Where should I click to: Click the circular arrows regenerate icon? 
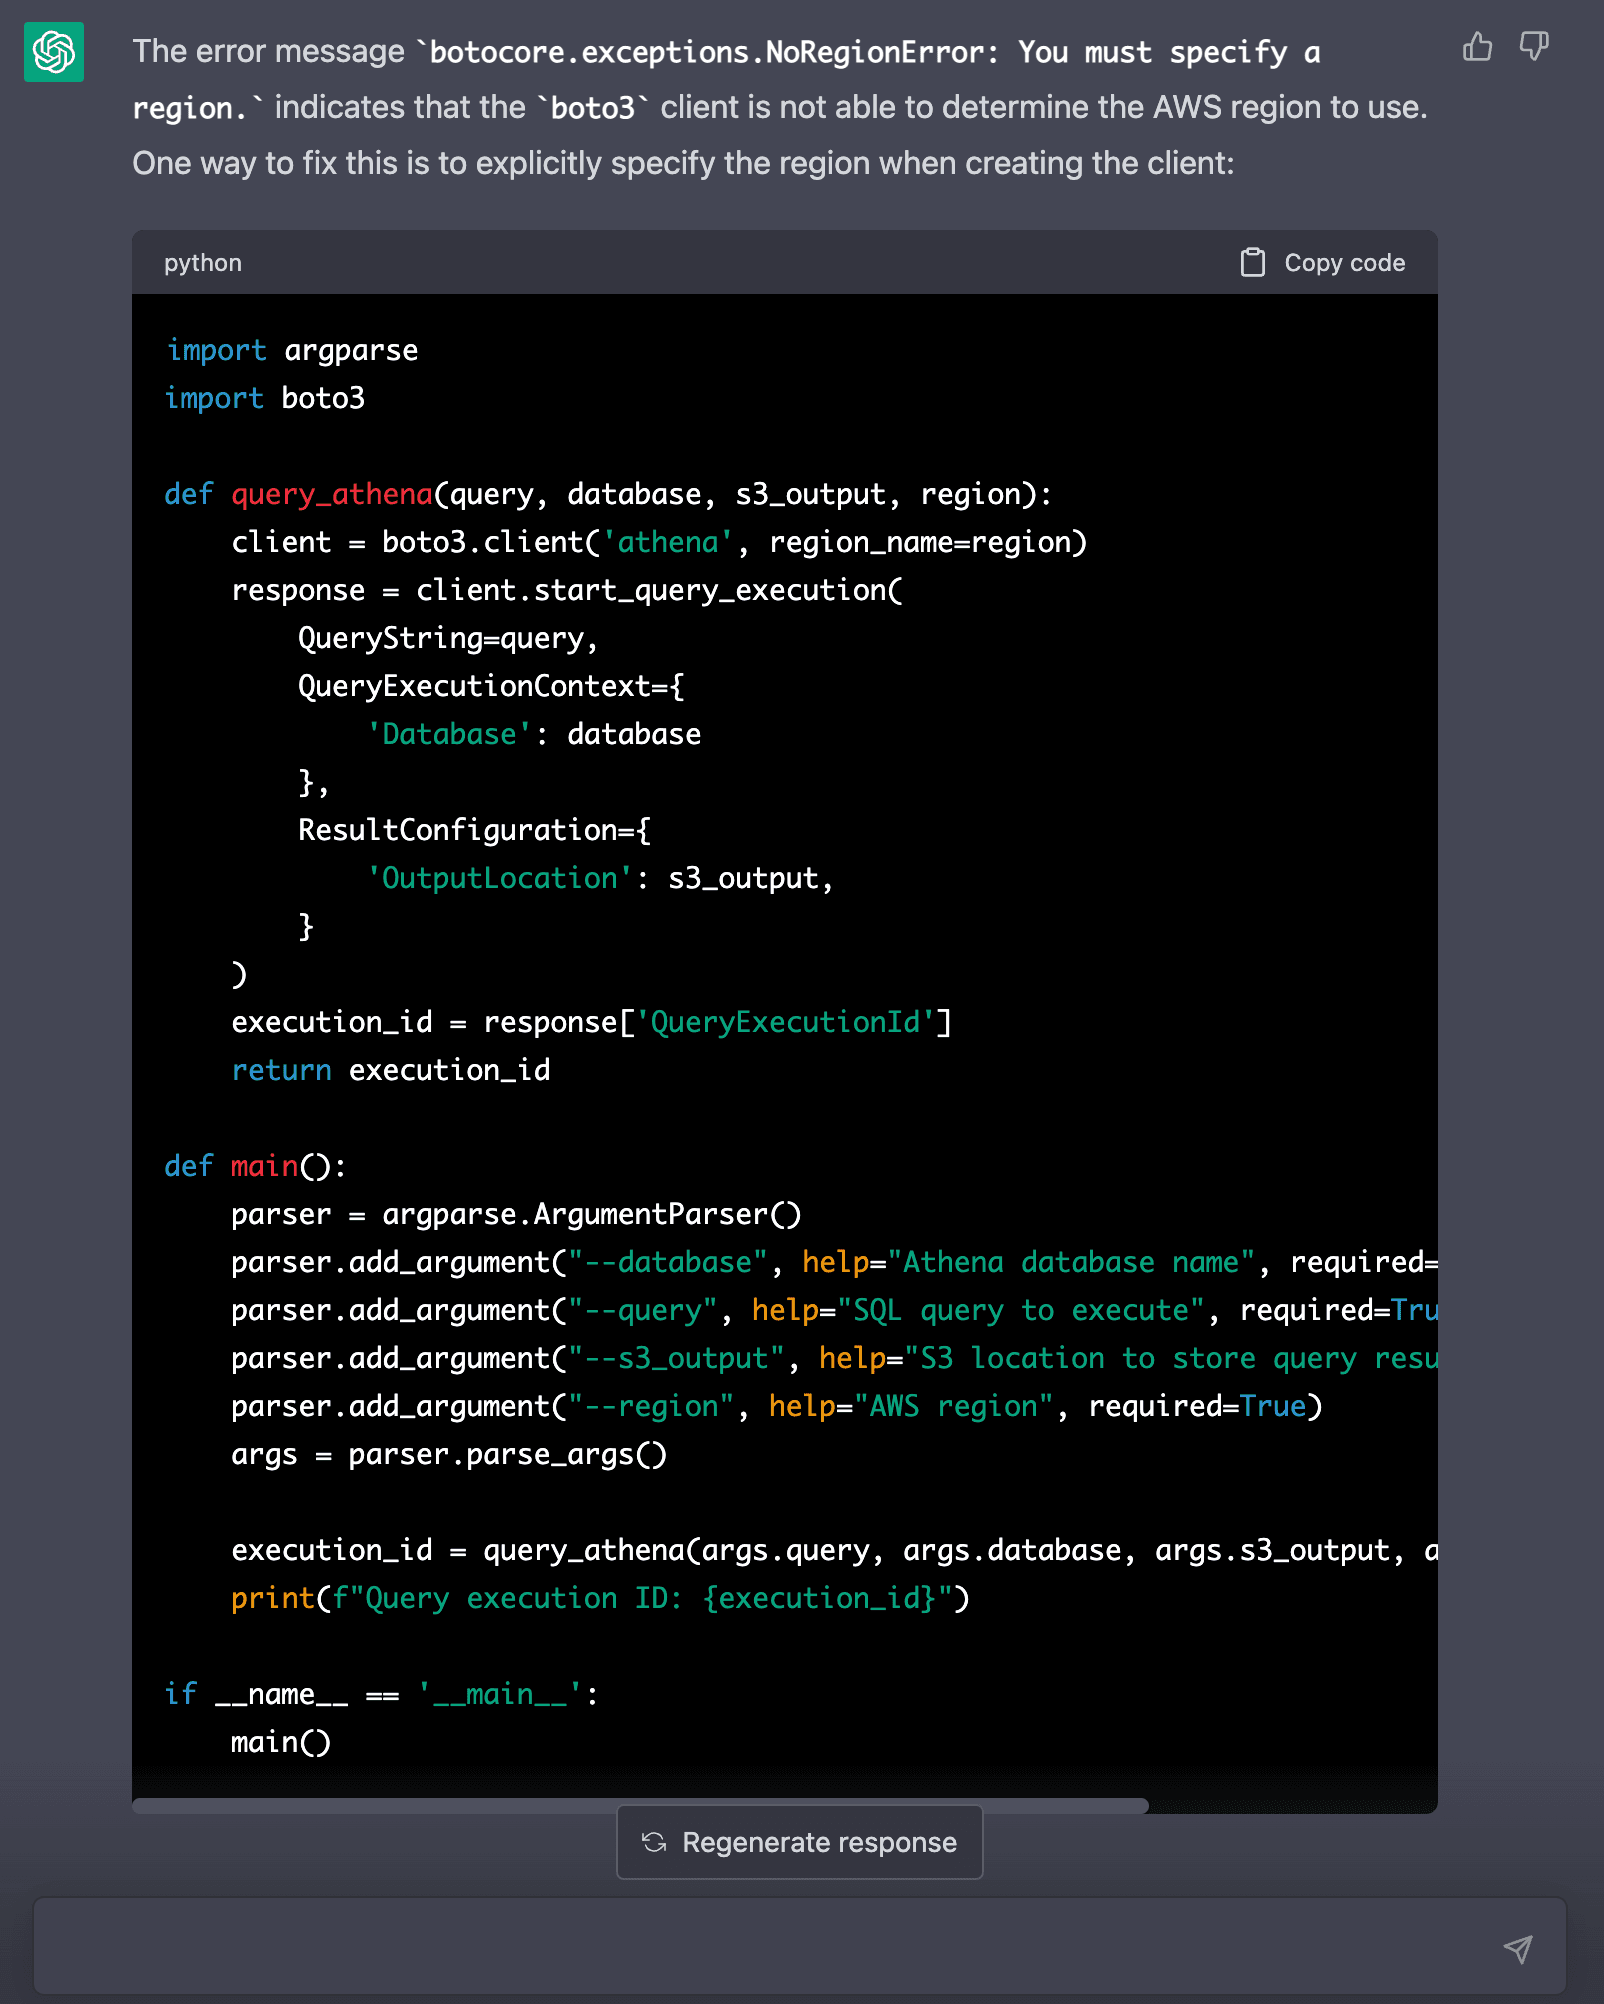click(654, 1842)
